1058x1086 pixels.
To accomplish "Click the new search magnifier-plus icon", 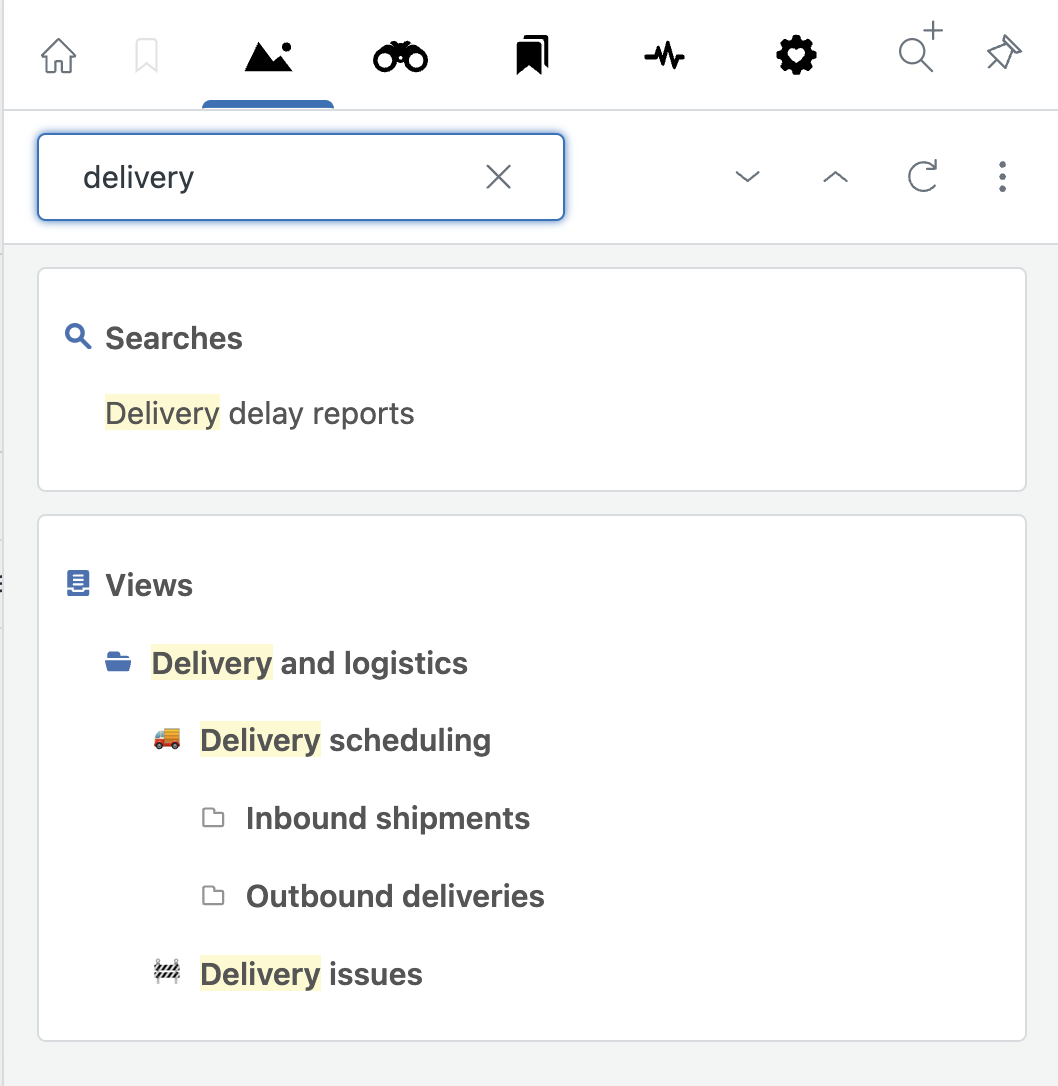I will coord(920,47).
